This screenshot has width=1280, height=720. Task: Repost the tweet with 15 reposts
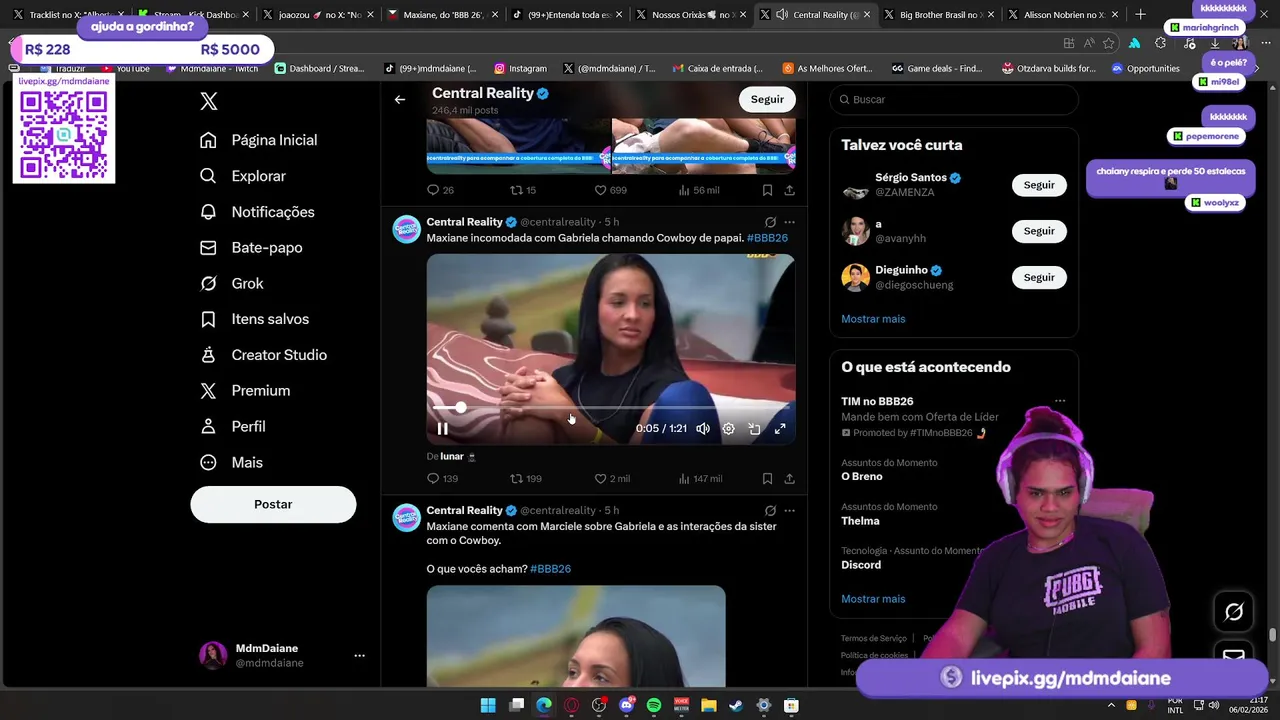coord(524,190)
